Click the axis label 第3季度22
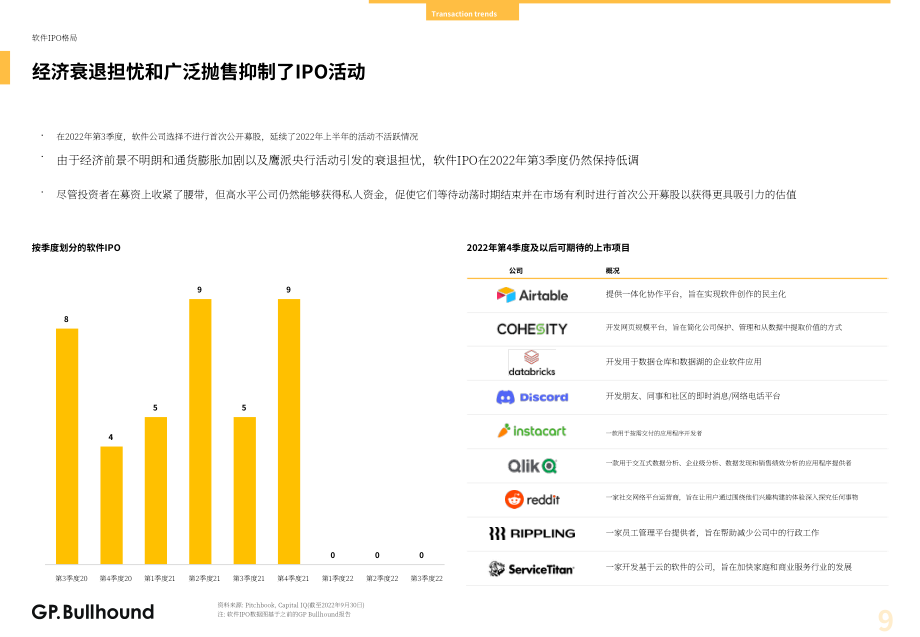This screenshot has width=920, height=637. 427,578
